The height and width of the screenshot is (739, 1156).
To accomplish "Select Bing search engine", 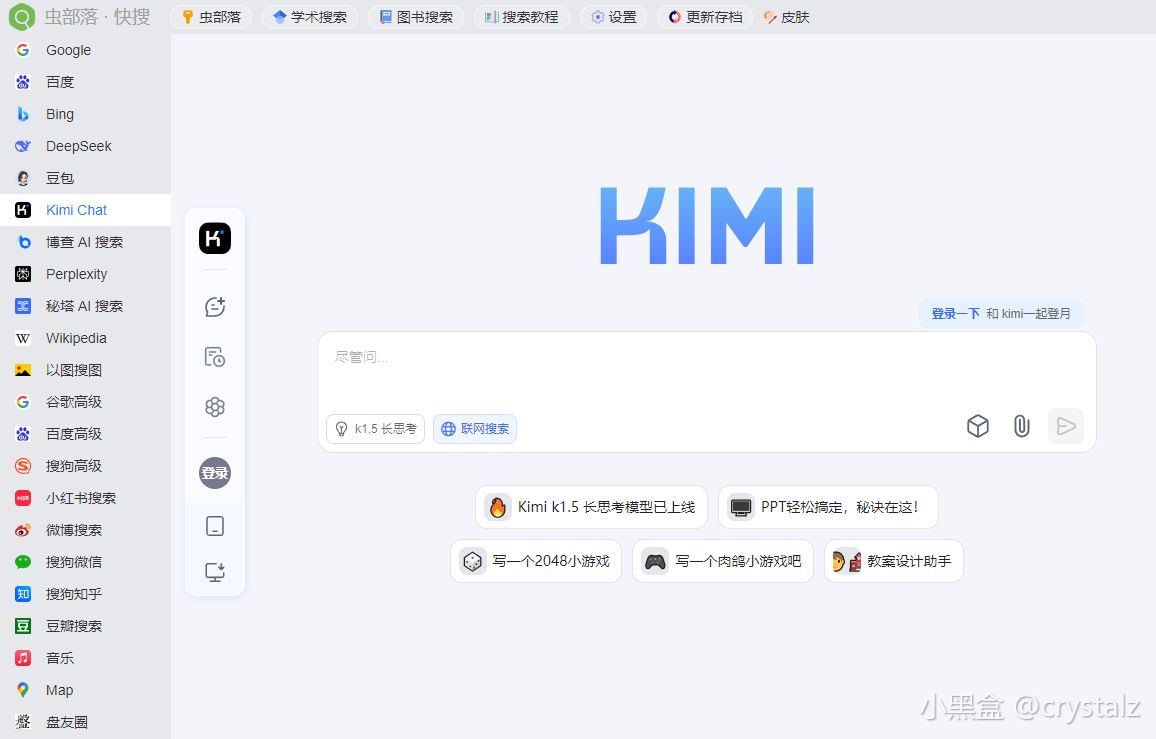I will coord(86,114).
